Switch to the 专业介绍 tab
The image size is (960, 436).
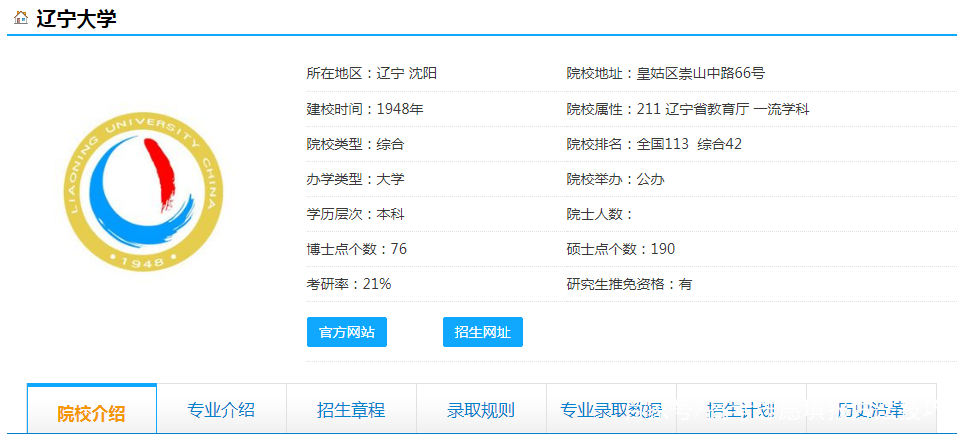point(222,409)
